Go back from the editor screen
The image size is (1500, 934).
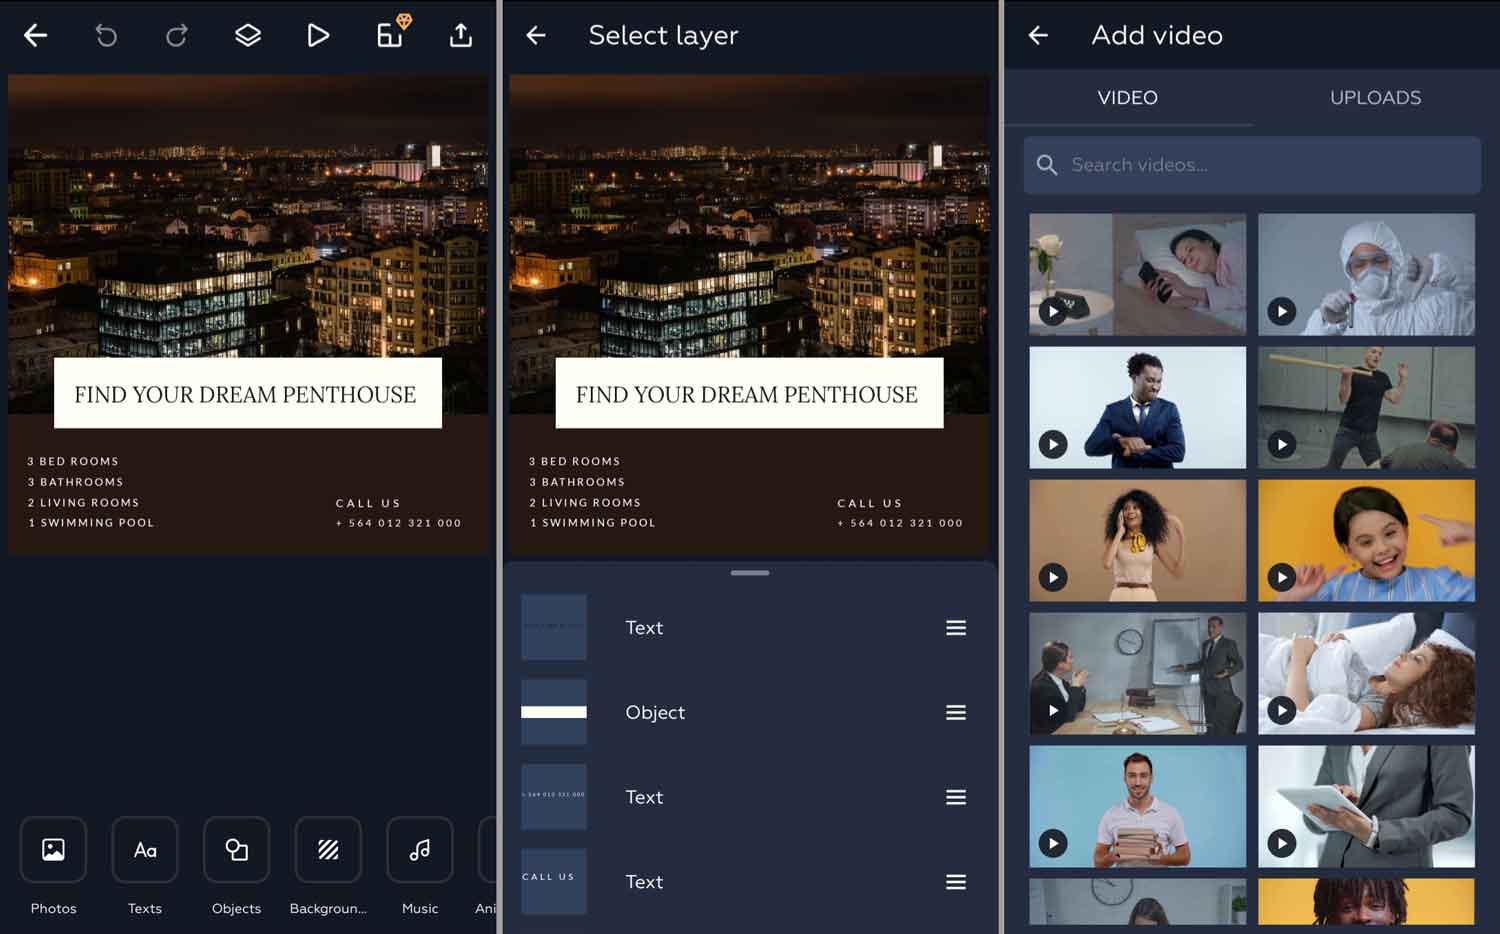(36, 36)
